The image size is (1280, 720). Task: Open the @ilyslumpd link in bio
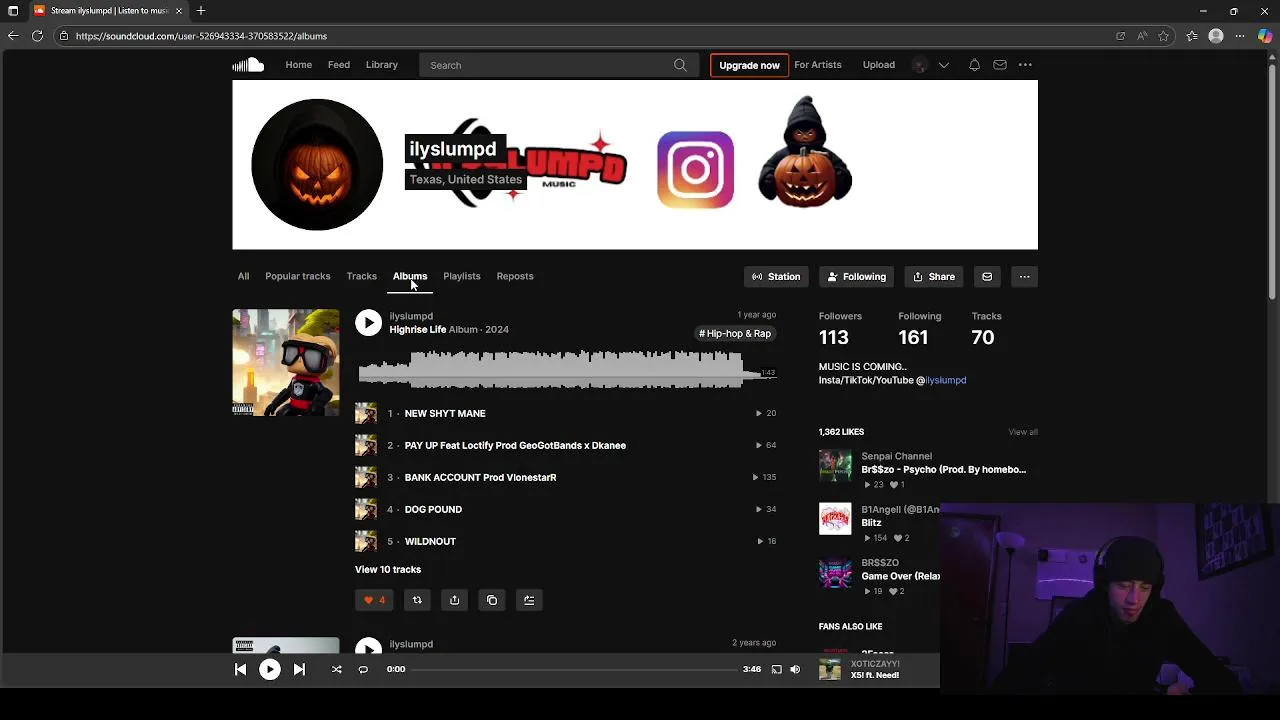click(945, 380)
